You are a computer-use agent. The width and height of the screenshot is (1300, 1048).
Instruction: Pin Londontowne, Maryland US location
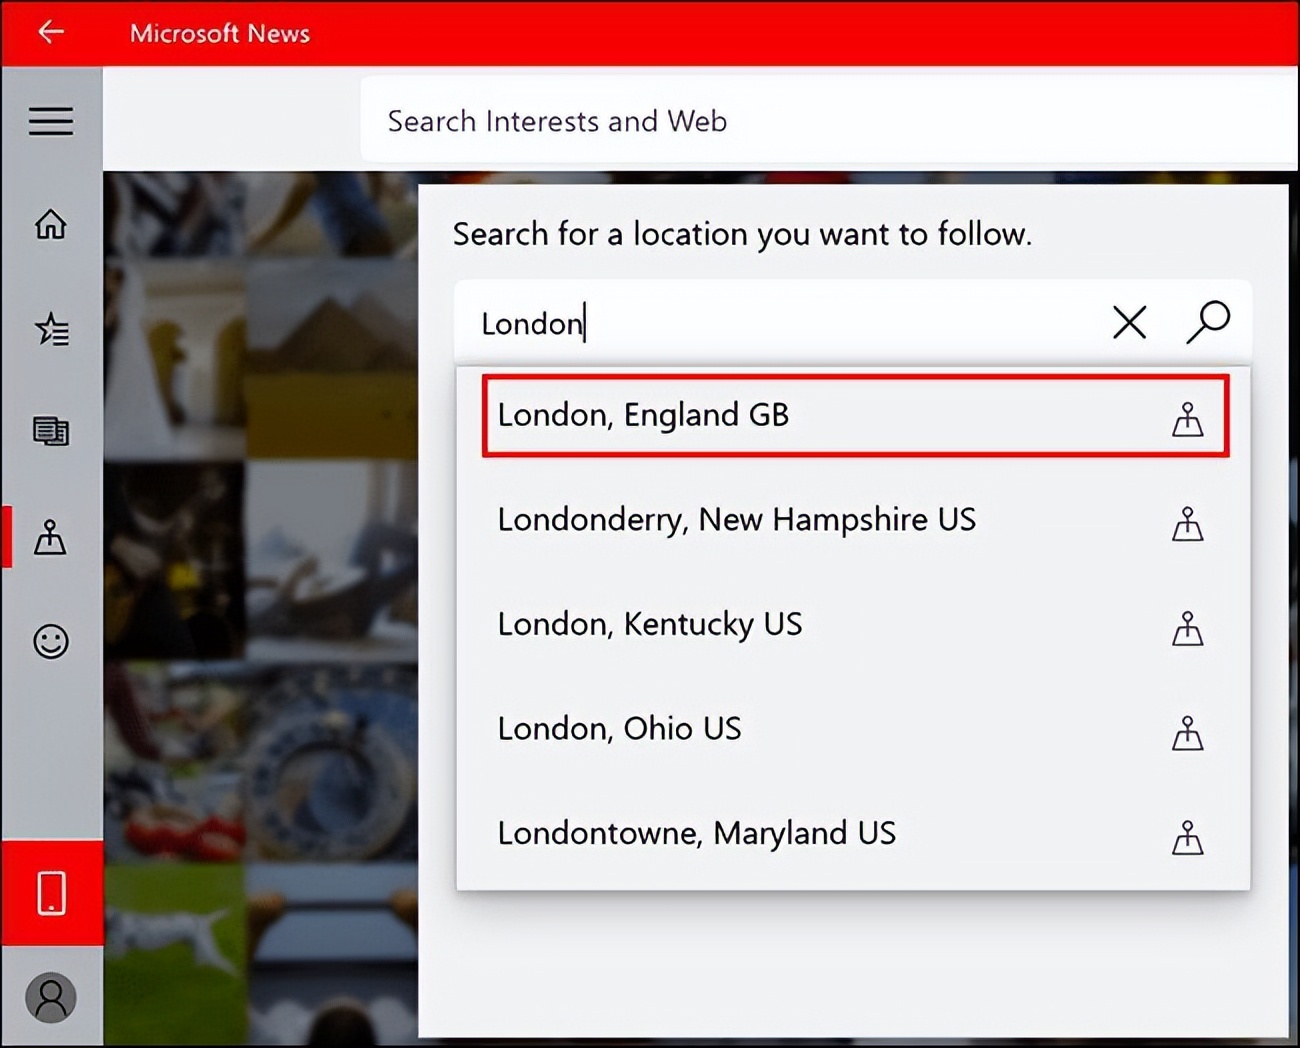click(1188, 839)
